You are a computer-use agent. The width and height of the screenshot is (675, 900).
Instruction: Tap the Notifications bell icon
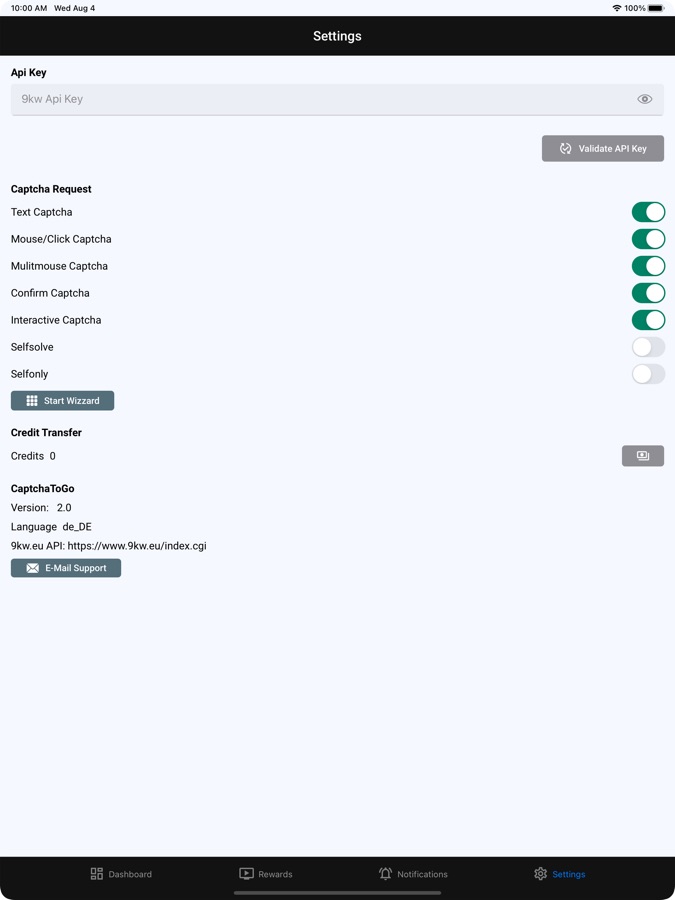click(x=385, y=874)
